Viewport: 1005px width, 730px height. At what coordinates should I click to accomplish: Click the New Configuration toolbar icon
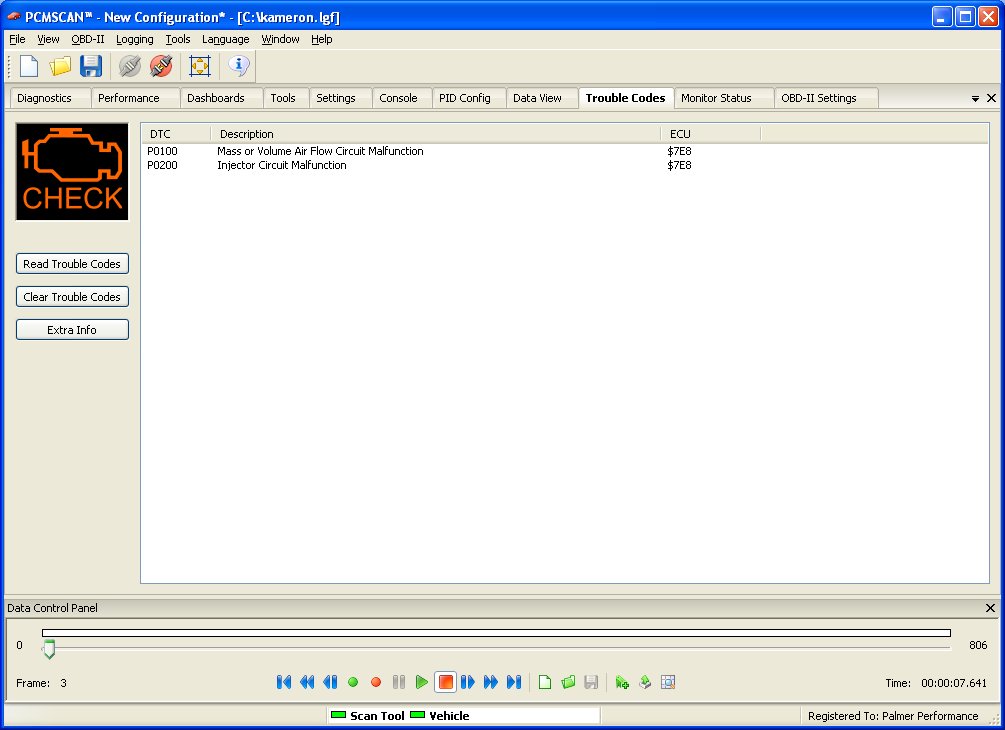point(29,66)
